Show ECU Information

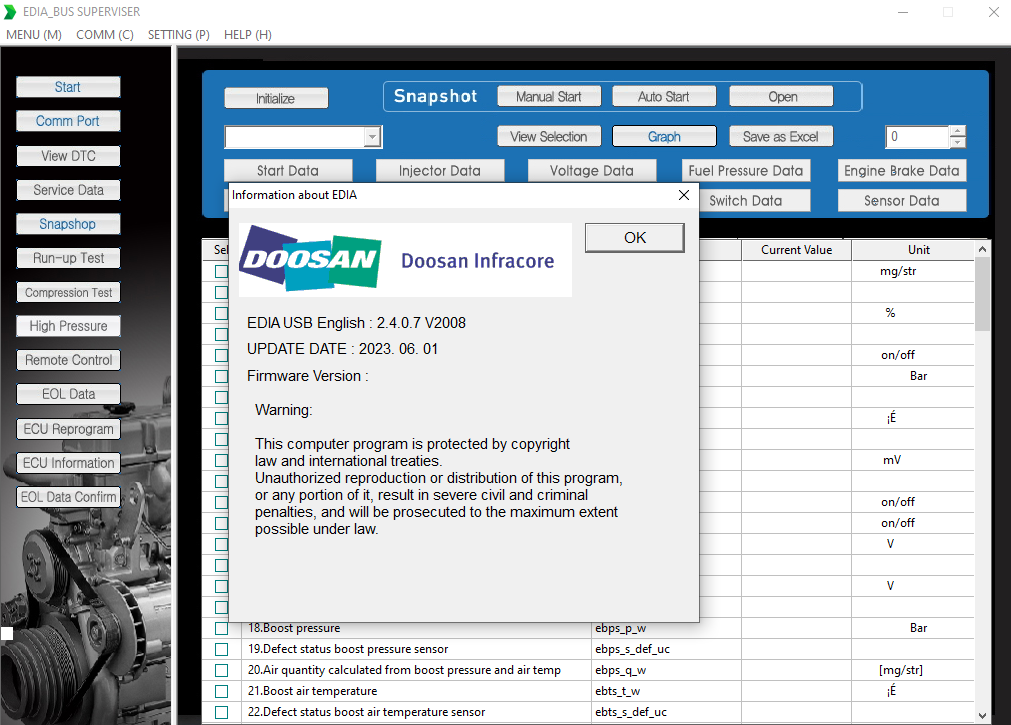pyautogui.click(x=68, y=463)
